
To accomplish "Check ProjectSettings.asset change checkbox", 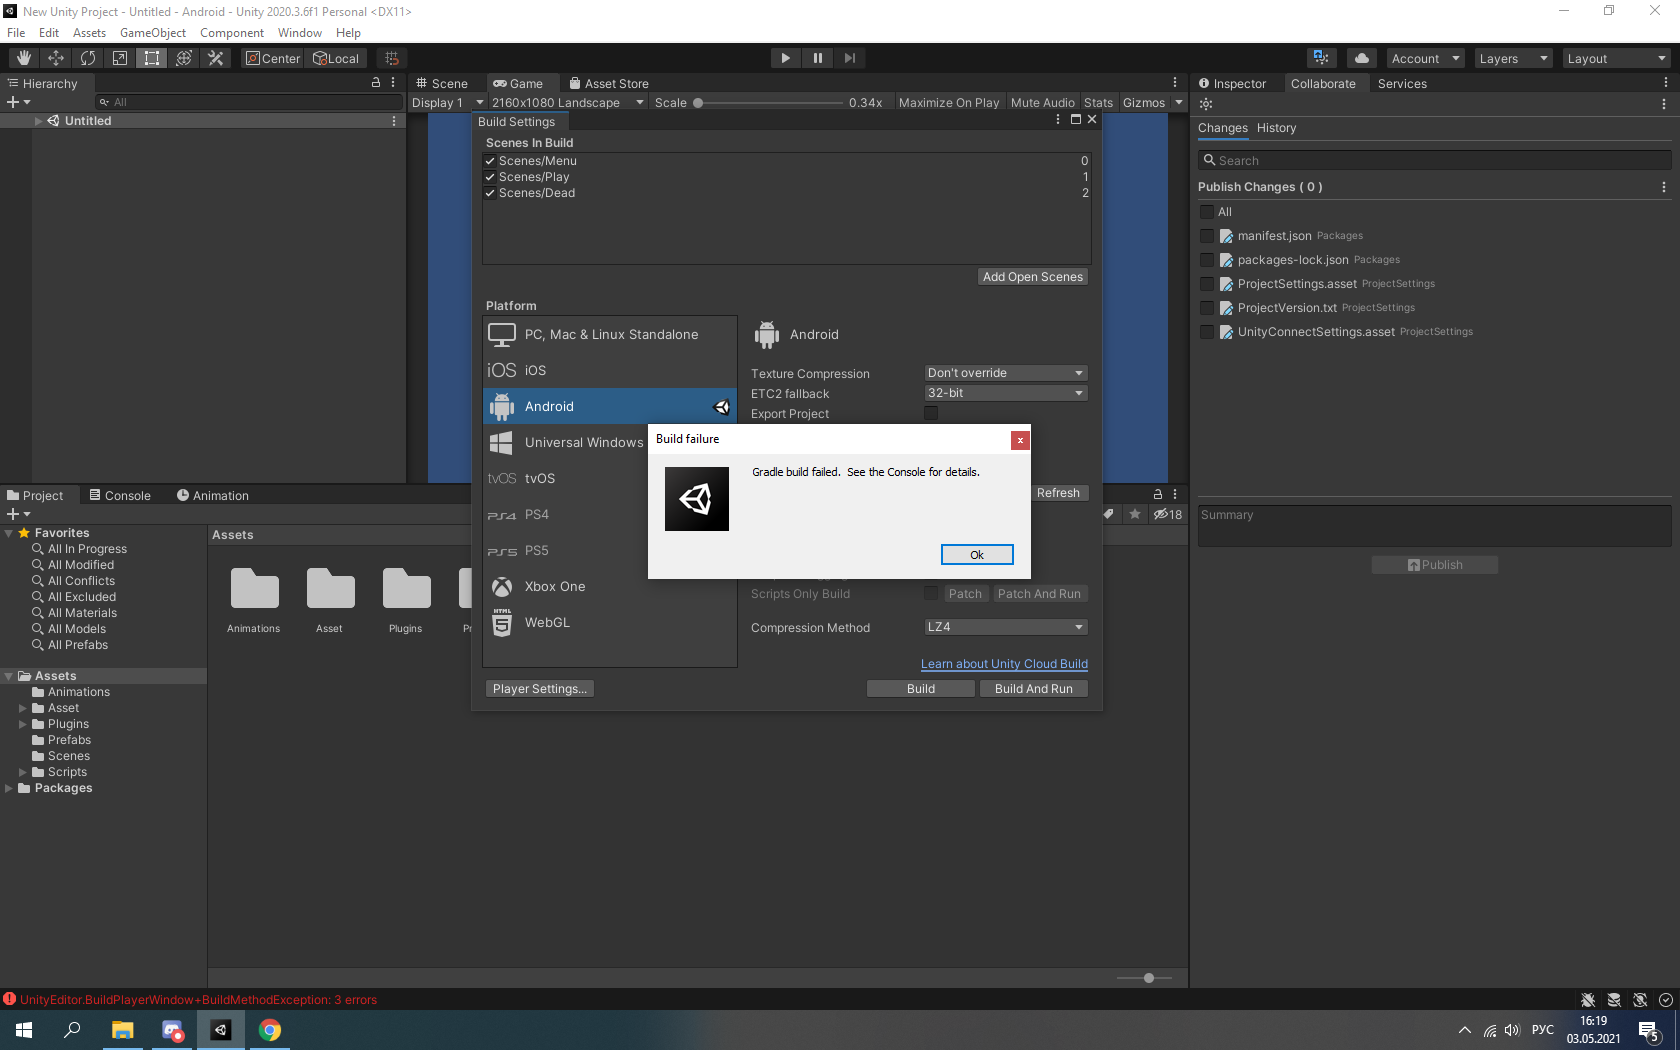I will [x=1207, y=284].
